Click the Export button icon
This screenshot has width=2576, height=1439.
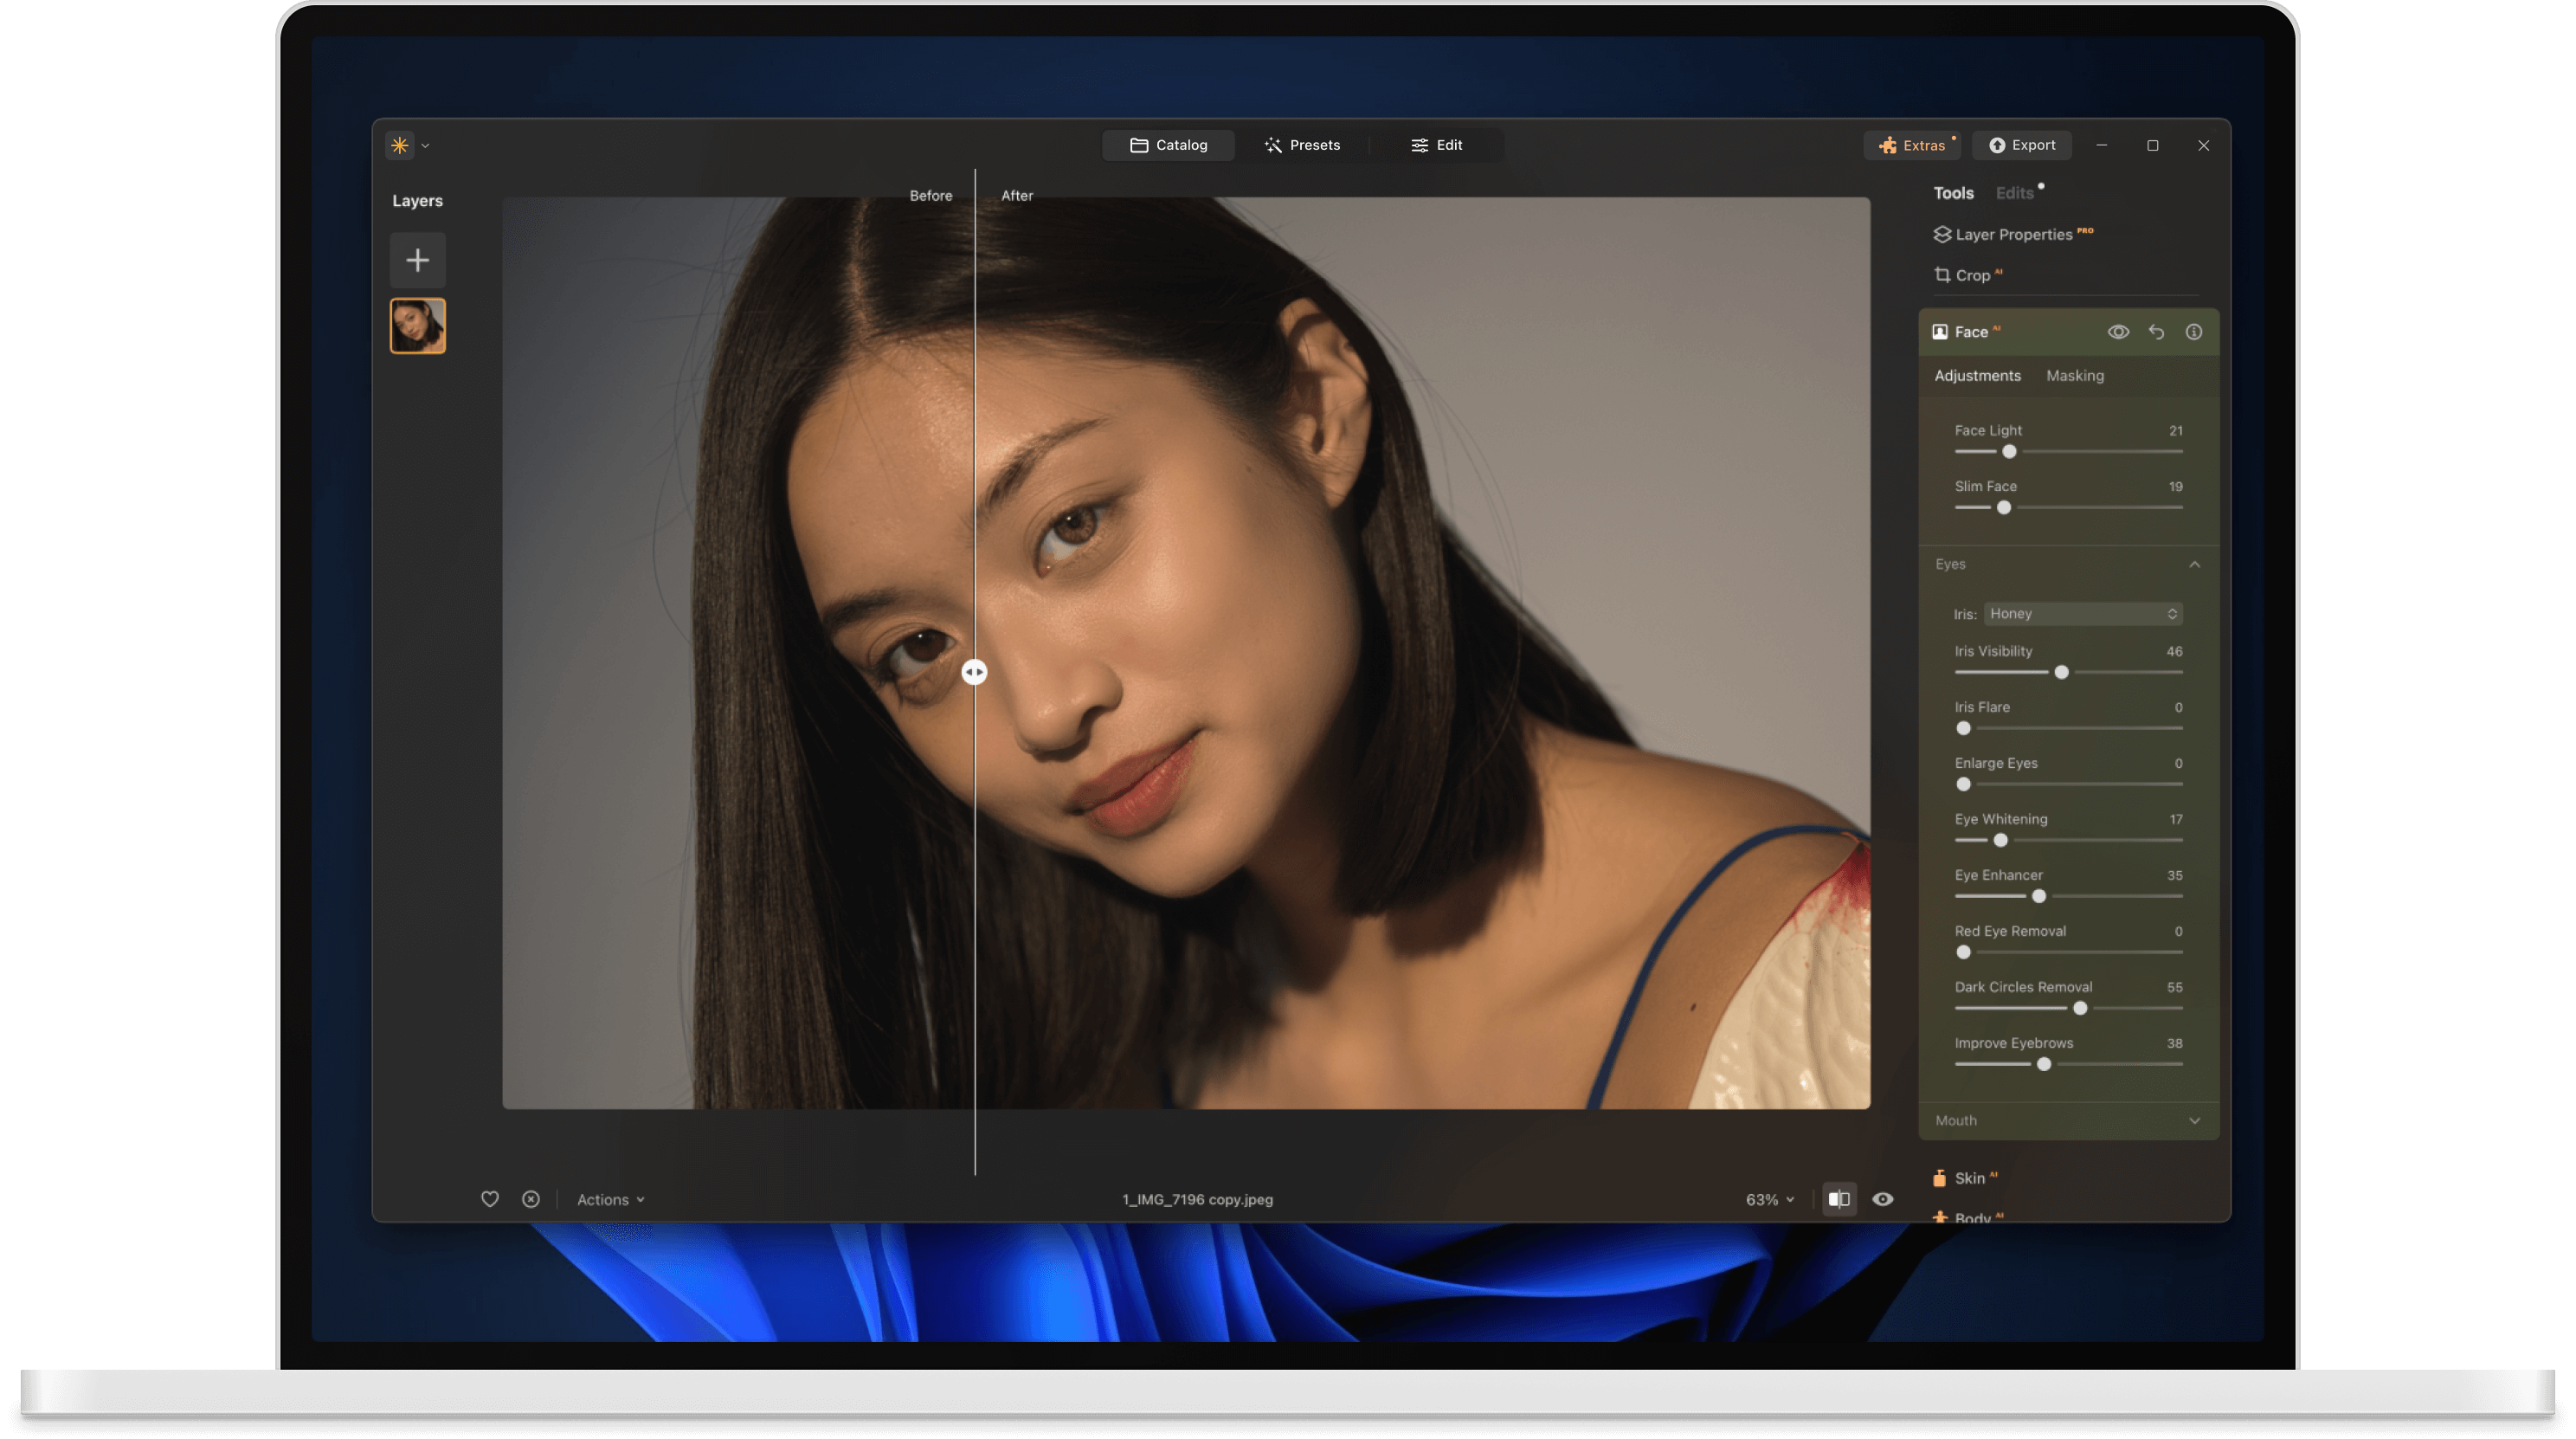tap(1996, 145)
